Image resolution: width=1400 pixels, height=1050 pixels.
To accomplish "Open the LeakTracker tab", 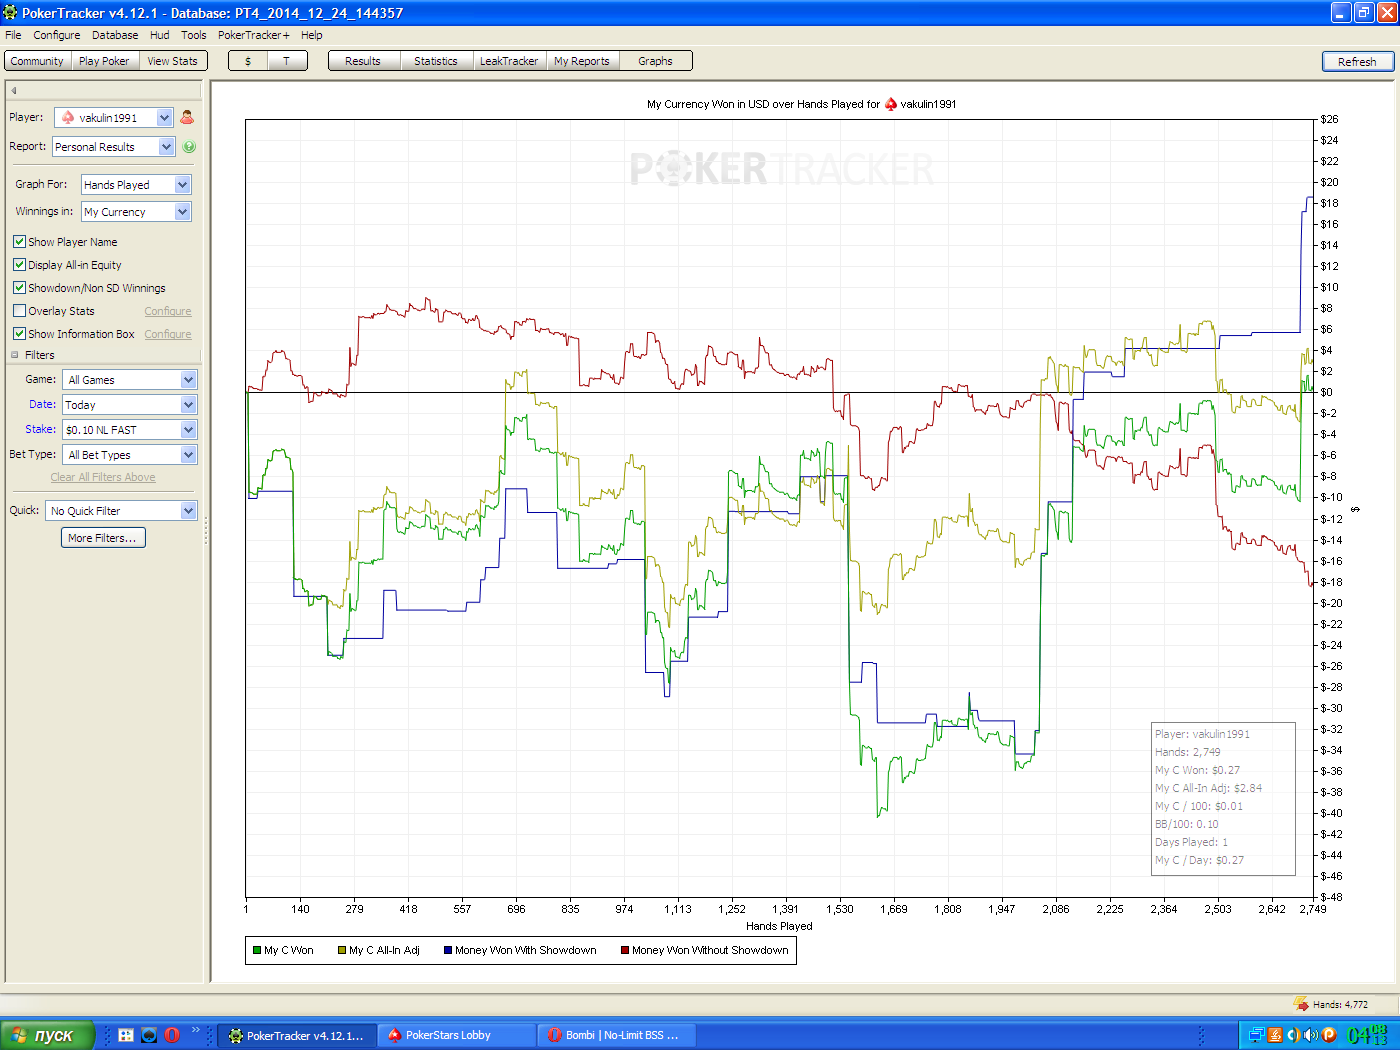I will coord(509,61).
